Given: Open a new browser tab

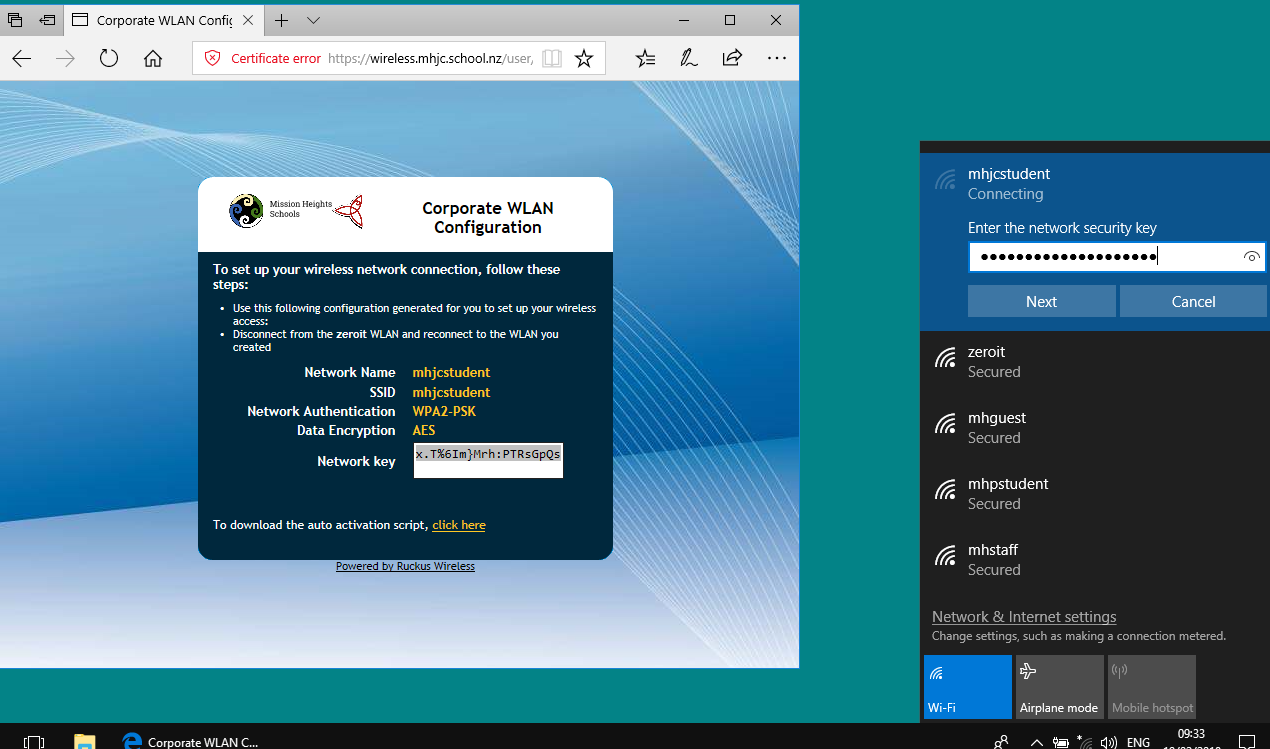Looking at the screenshot, I should click(x=282, y=20).
